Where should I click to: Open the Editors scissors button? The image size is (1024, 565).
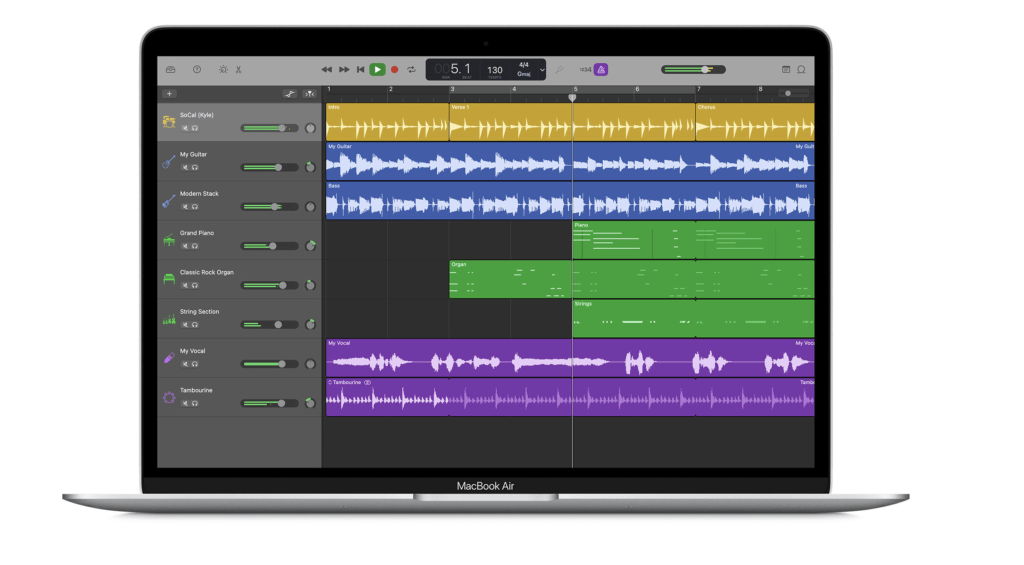click(x=238, y=69)
